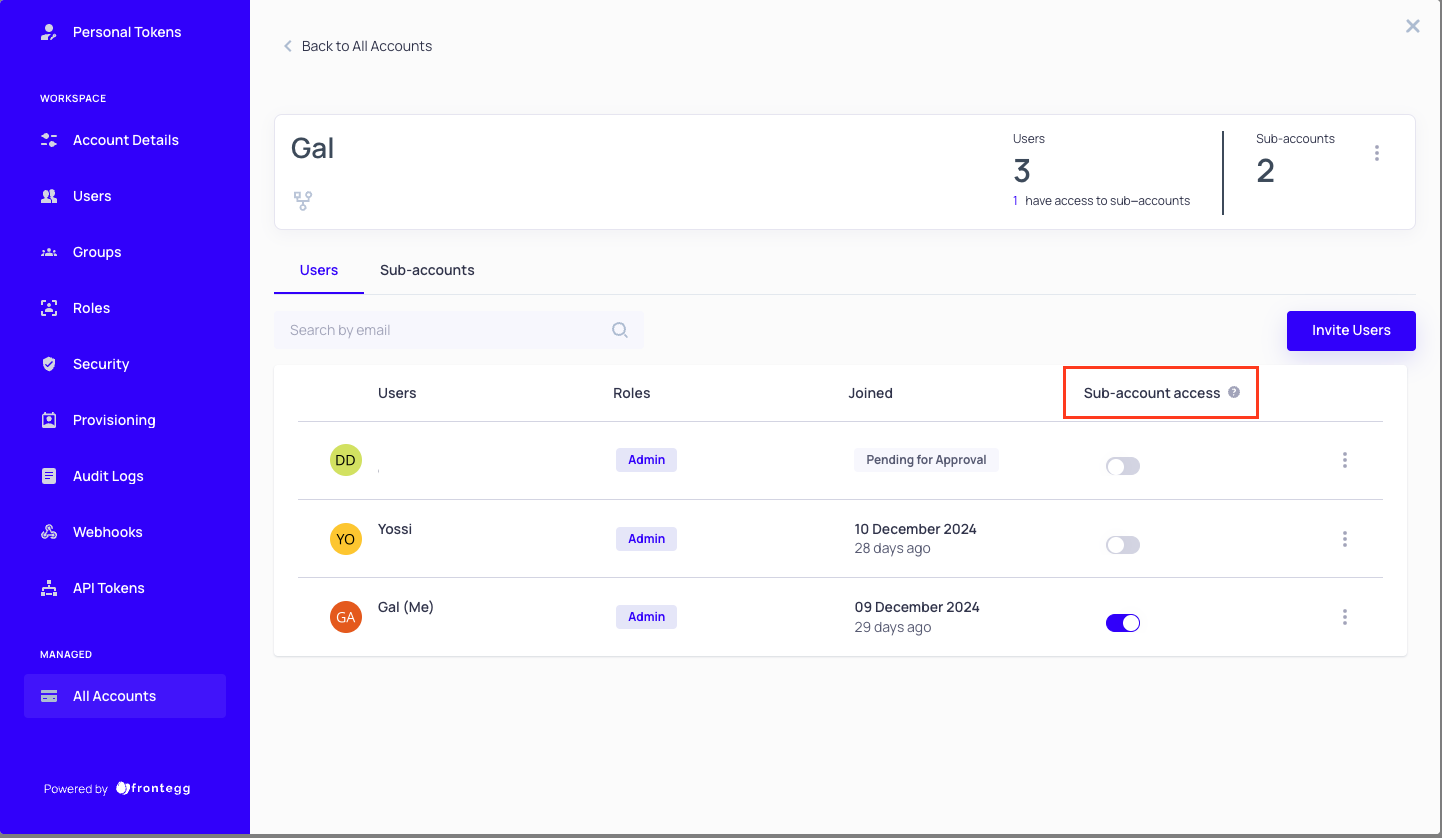Click the Audit Logs icon
Viewport: 1442px width, 838px height.
[x=48, y=476]
